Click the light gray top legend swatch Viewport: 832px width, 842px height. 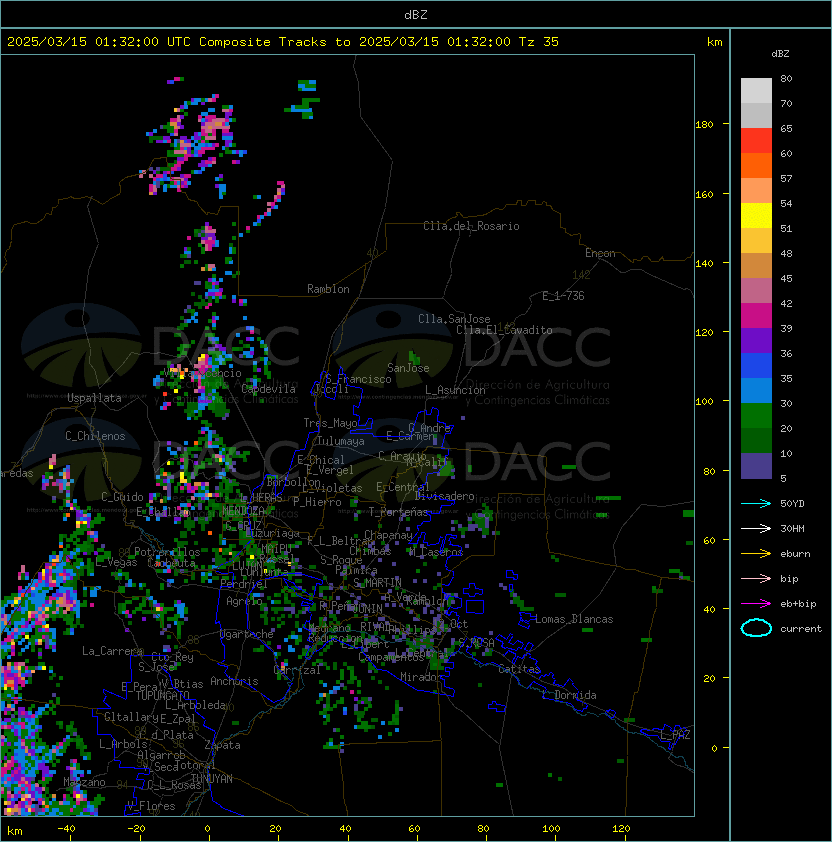point(756,90)
